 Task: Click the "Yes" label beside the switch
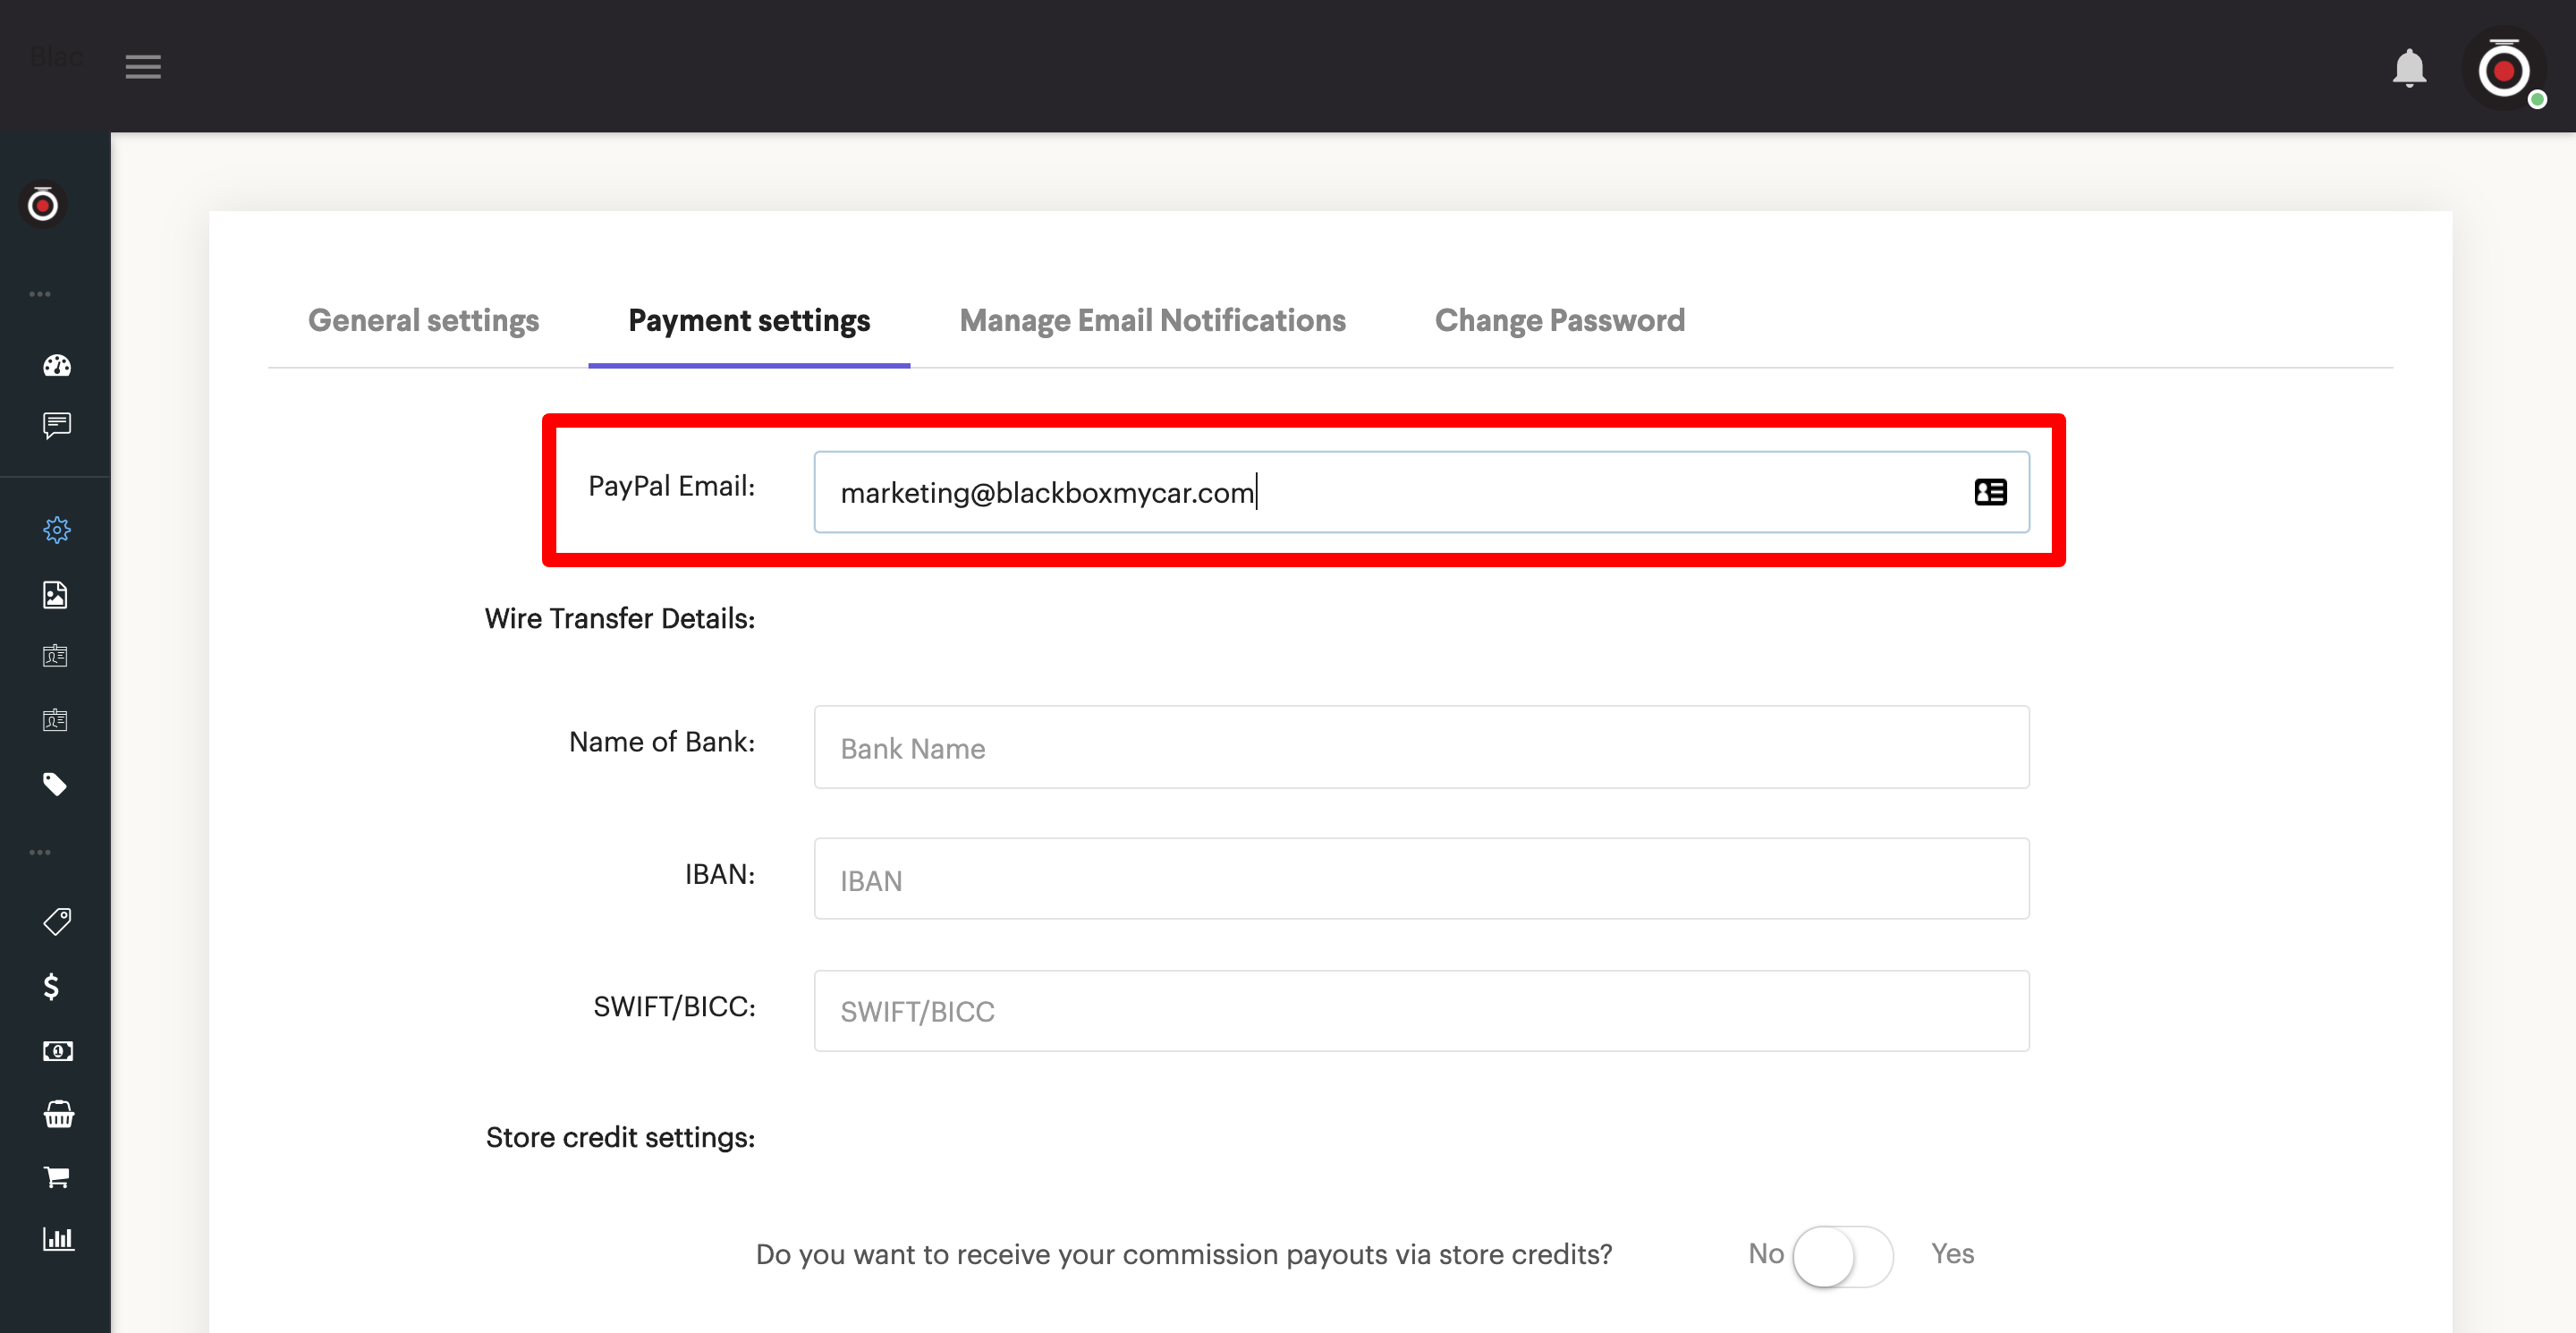[1952, 1254]
